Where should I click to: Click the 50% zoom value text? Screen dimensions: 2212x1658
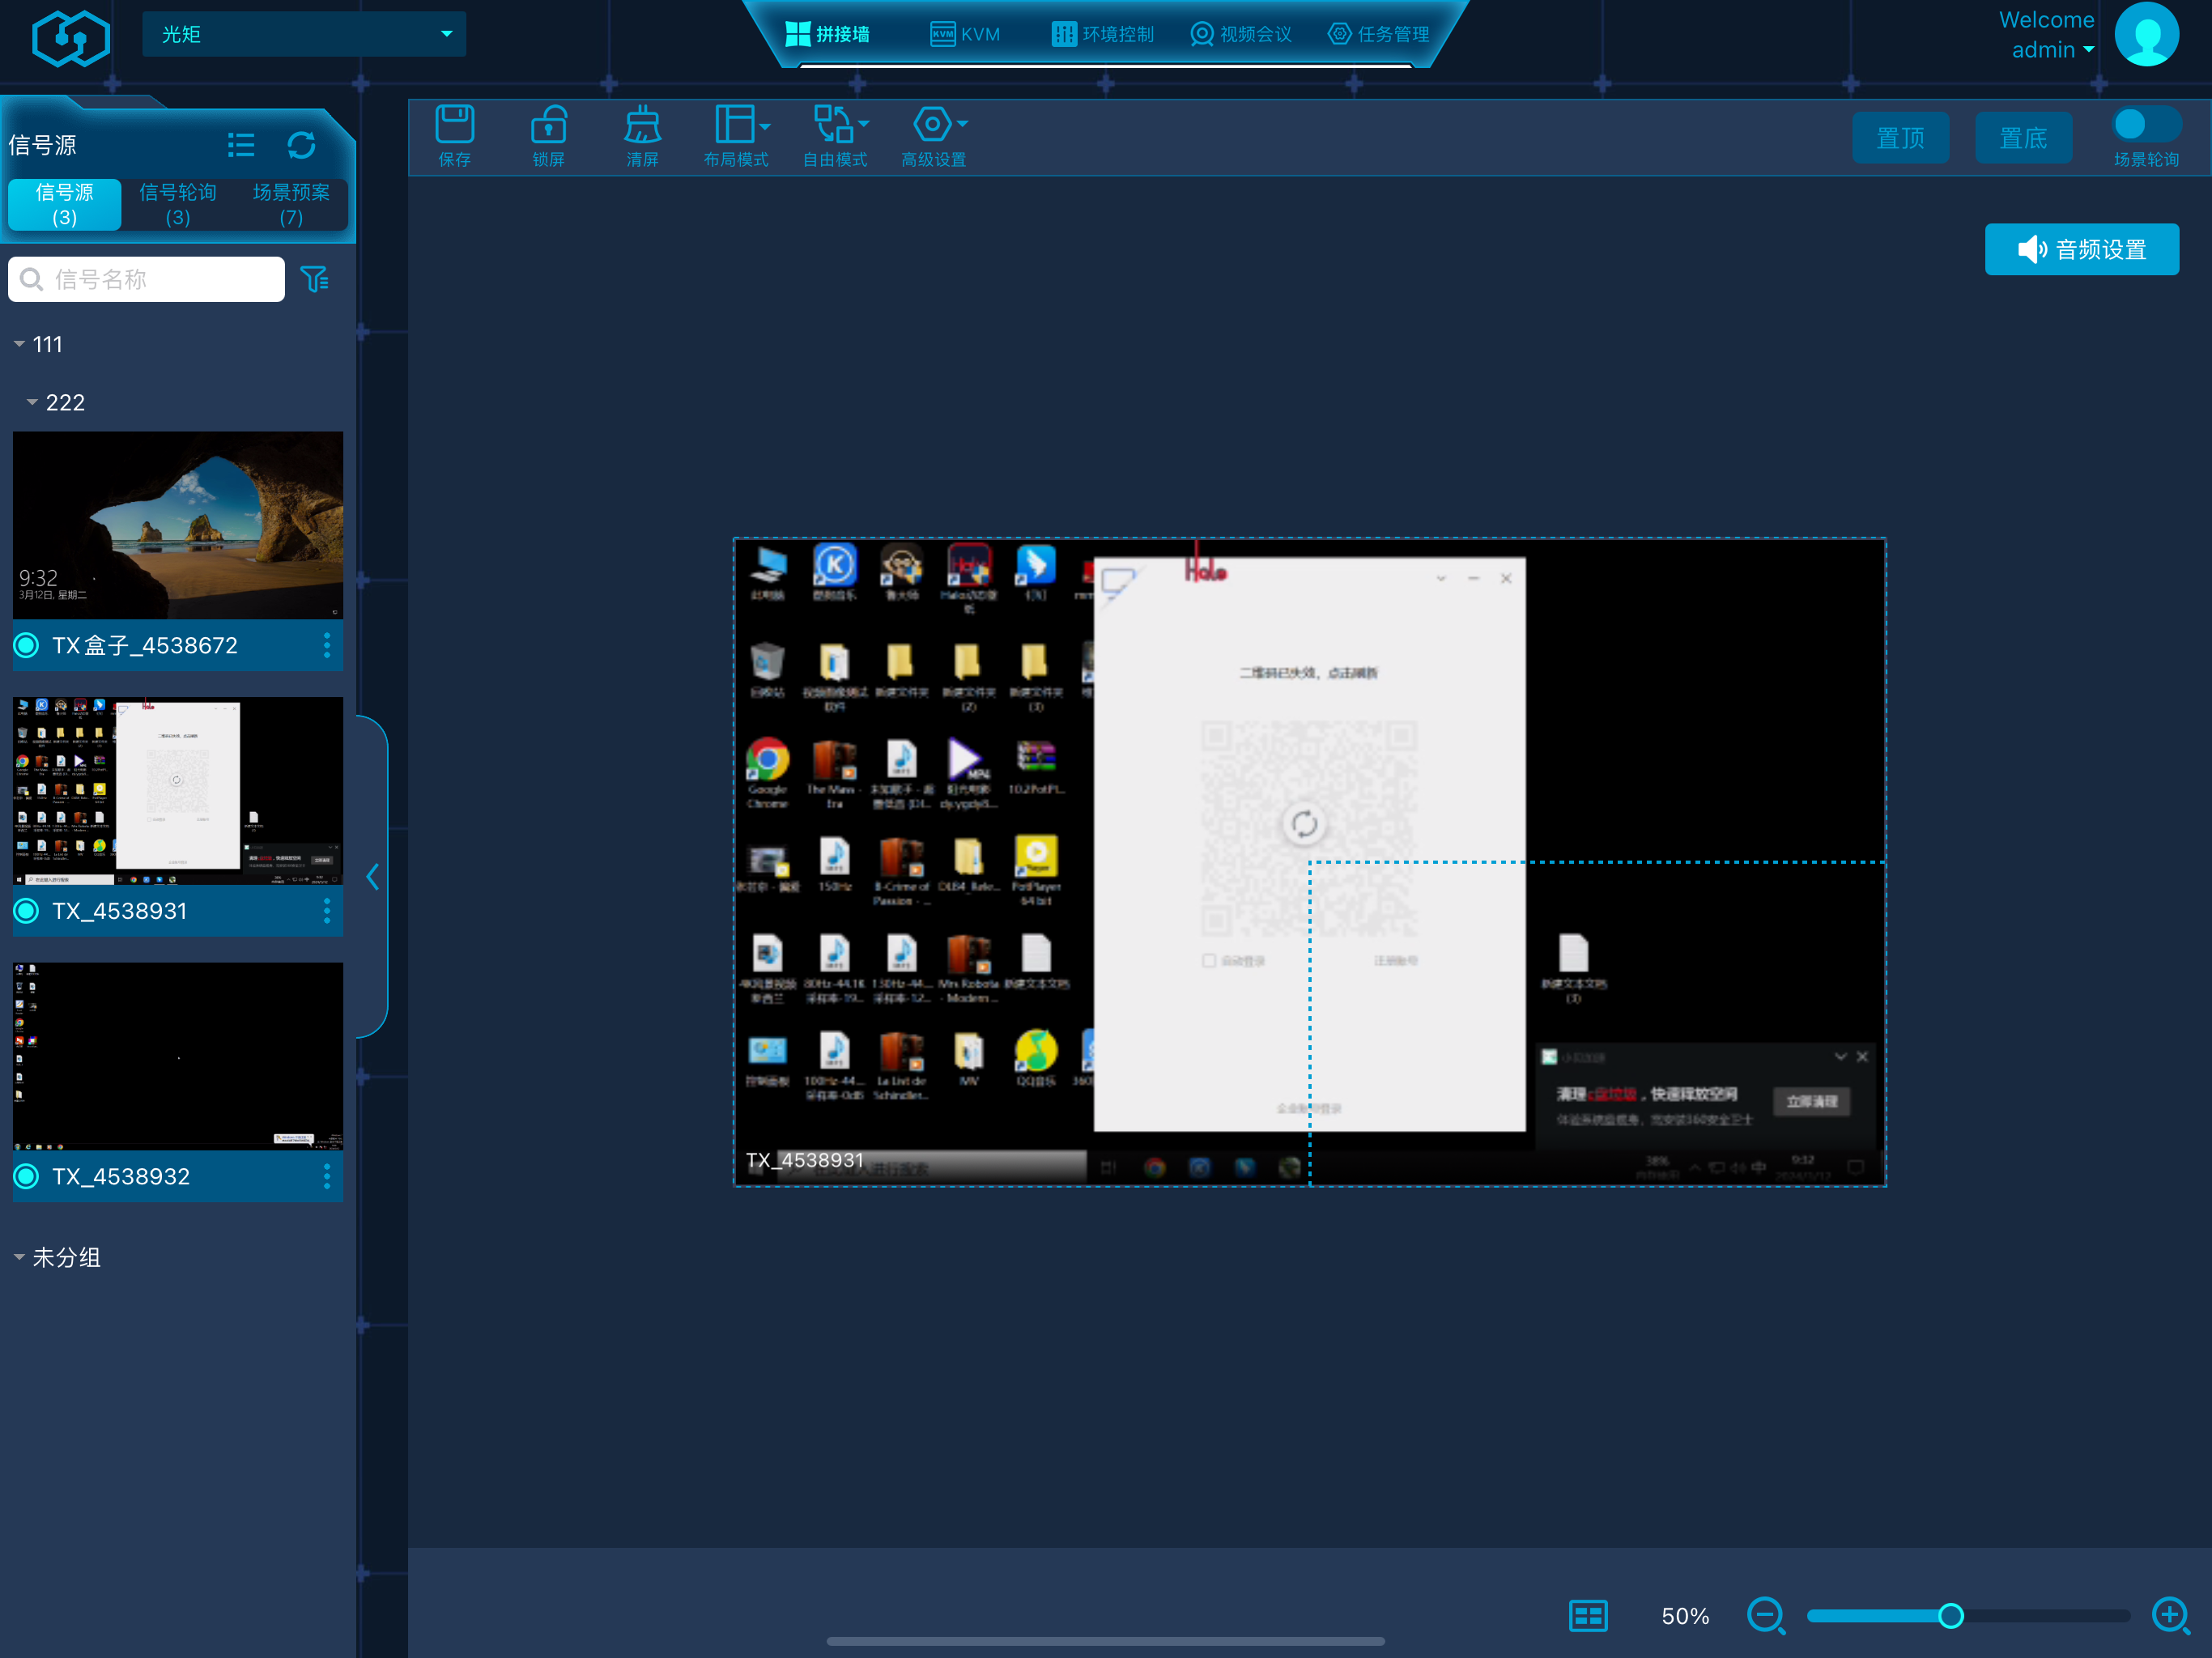tap(1685, 1615)
